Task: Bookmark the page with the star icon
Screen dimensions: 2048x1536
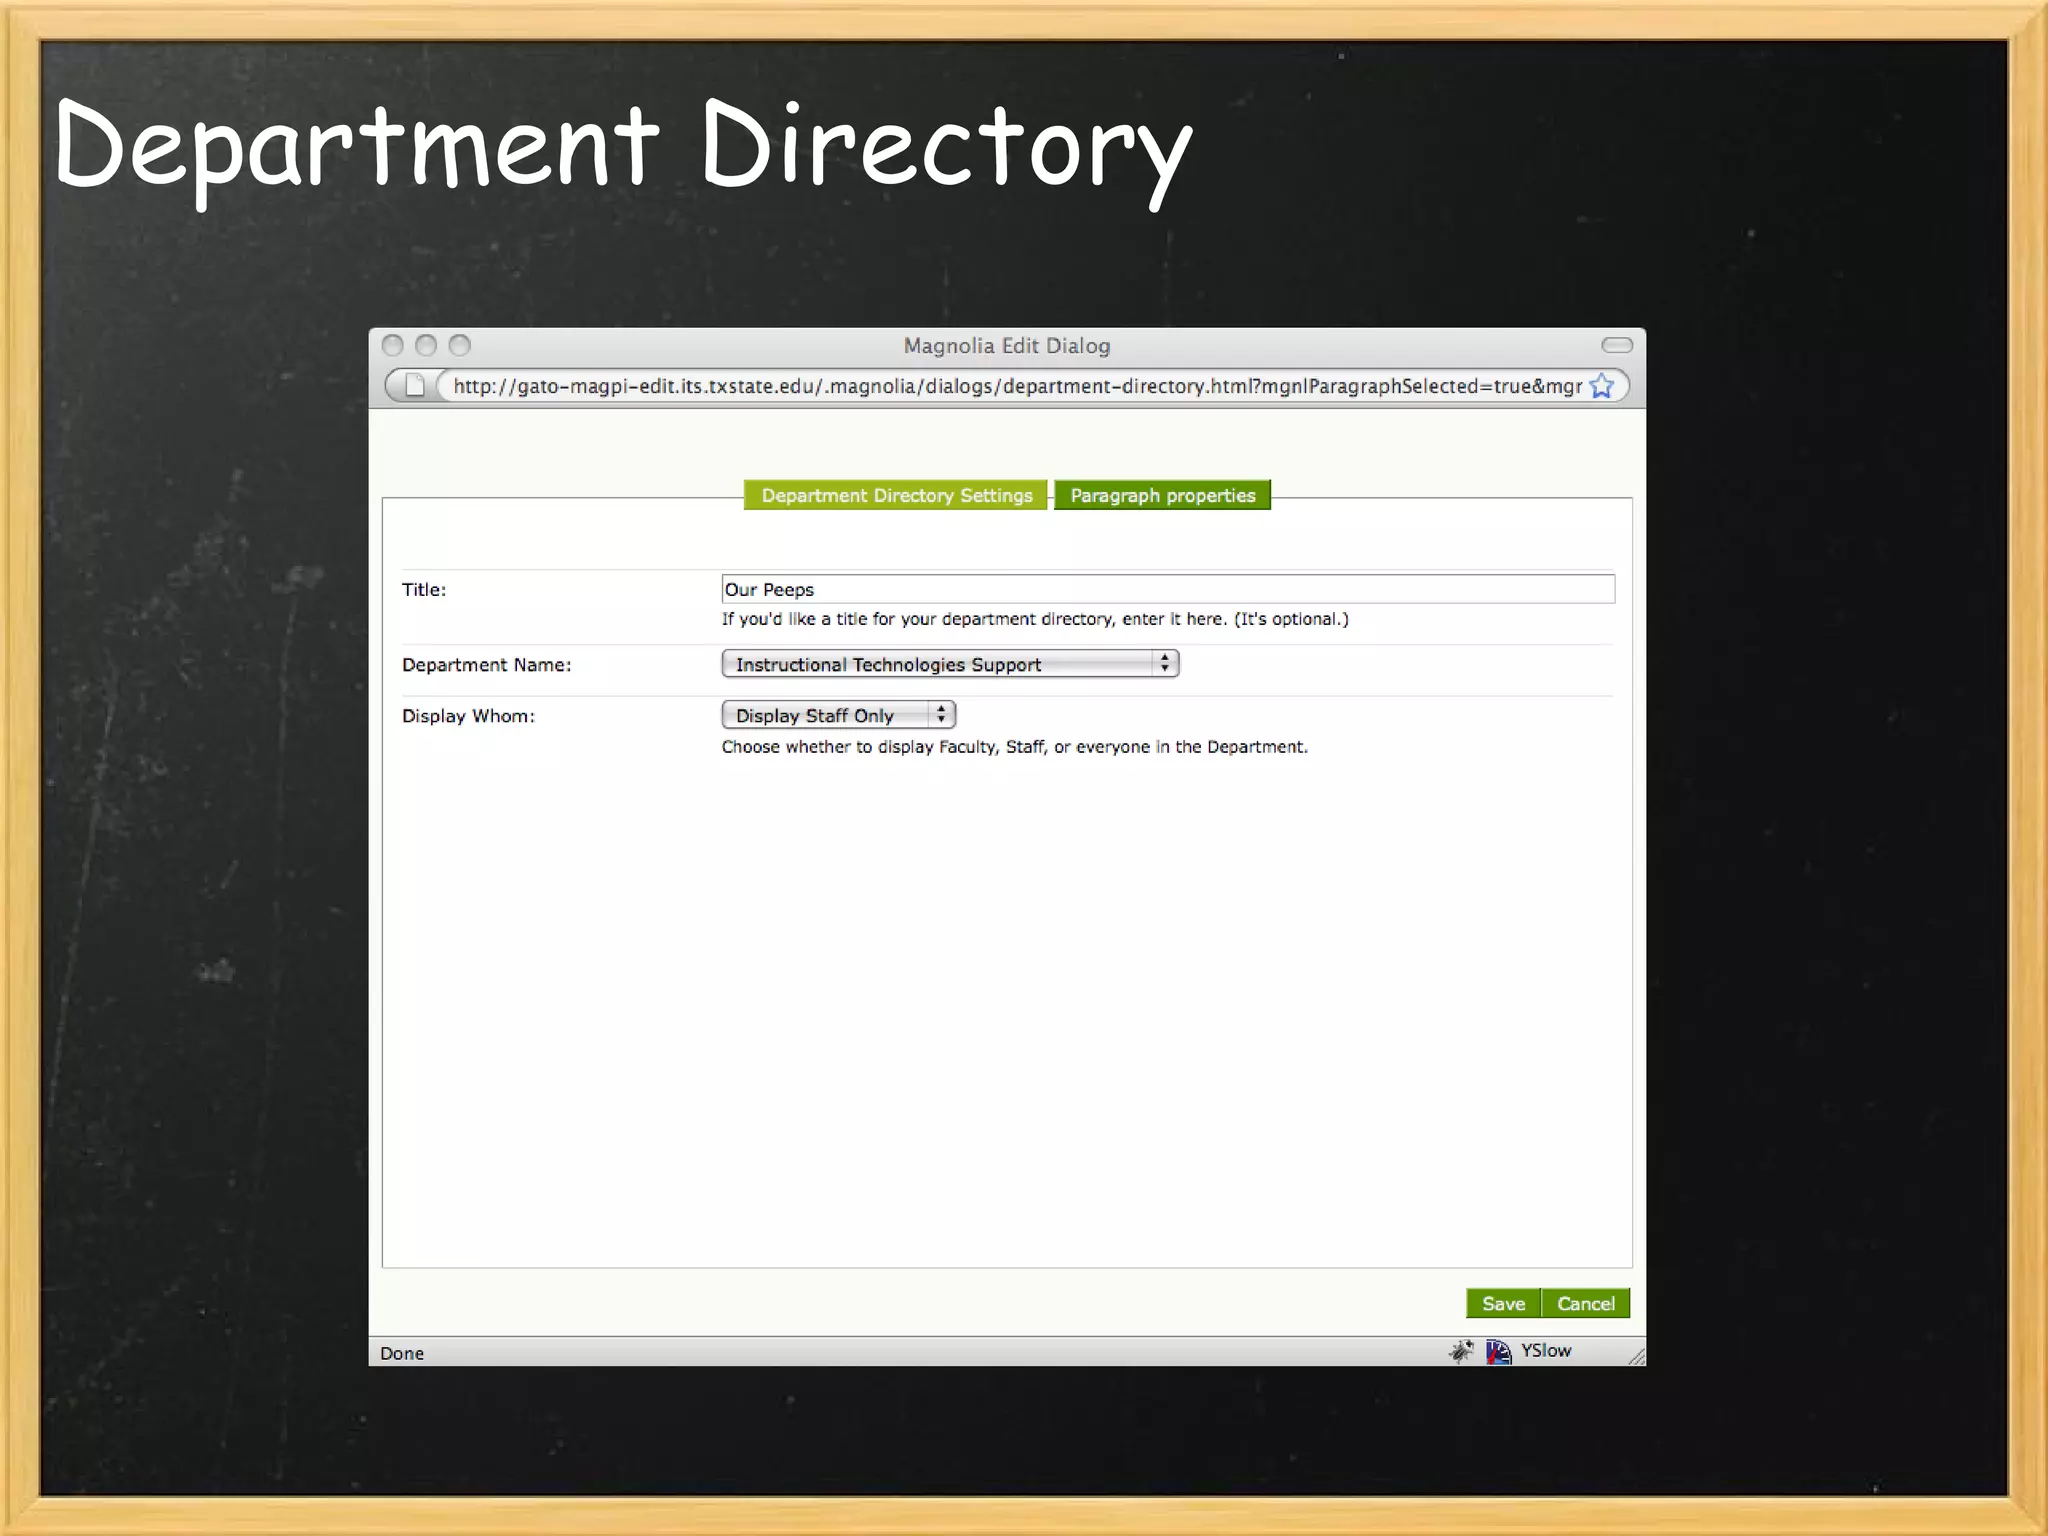Action: (1602, 386)
